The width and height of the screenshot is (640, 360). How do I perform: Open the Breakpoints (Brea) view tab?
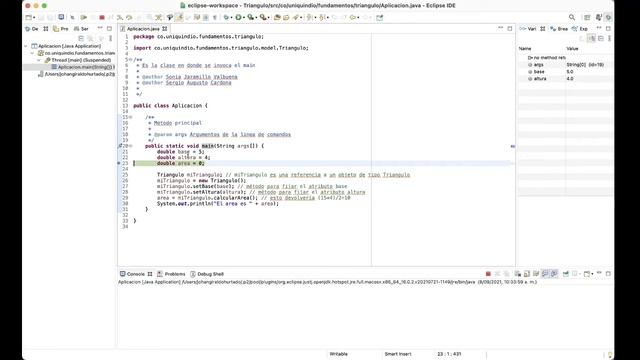[559, 29]
